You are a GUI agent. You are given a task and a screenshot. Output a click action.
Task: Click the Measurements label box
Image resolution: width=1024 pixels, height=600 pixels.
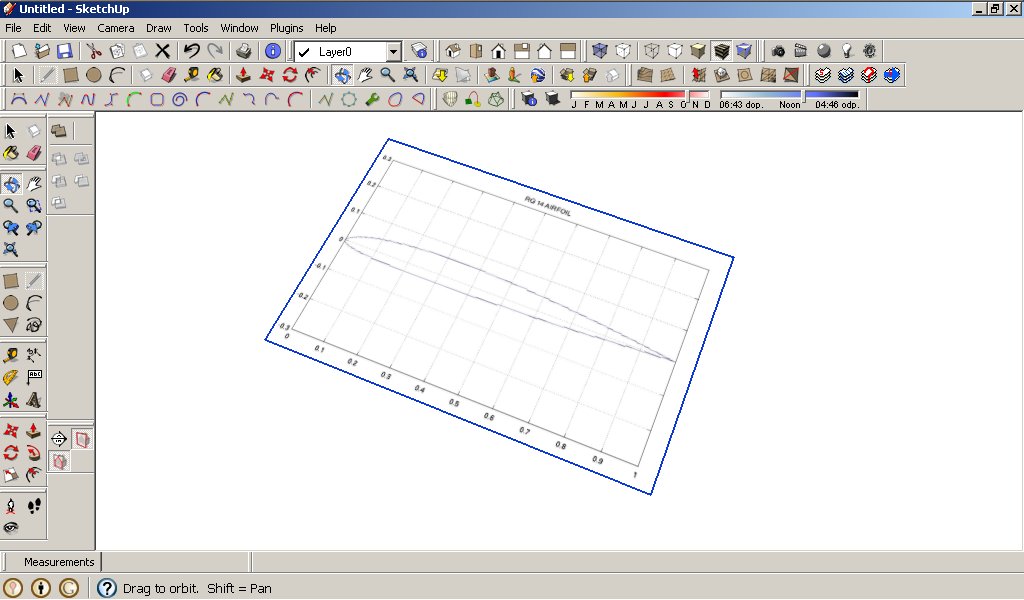58,562
